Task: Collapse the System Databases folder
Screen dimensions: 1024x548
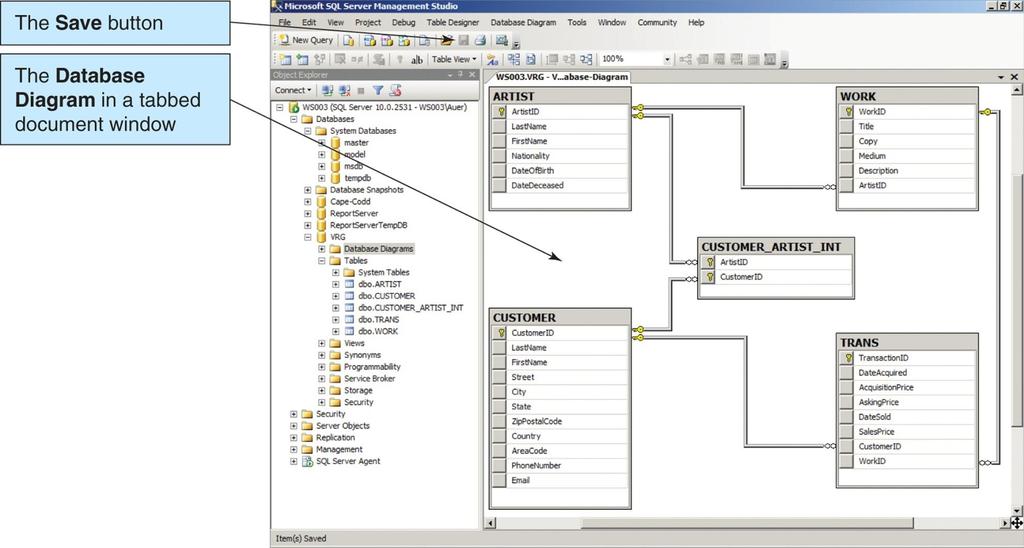Action: [308, 131]
